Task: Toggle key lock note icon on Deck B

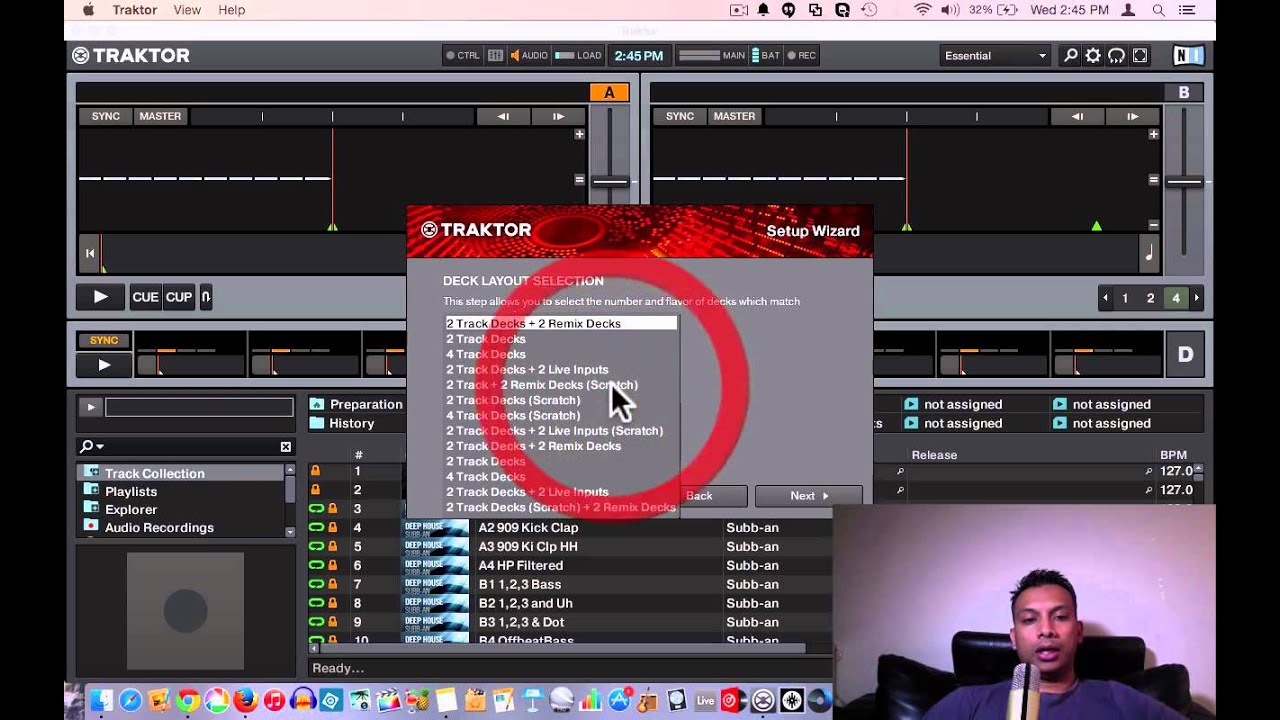Action: pos(1148,254)
